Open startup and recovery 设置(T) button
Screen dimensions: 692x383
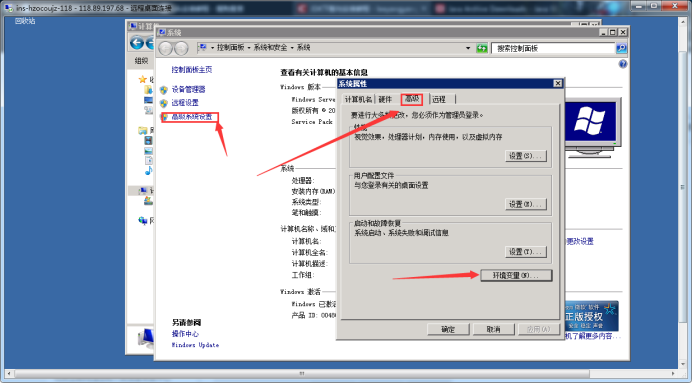tap(526, 252)
